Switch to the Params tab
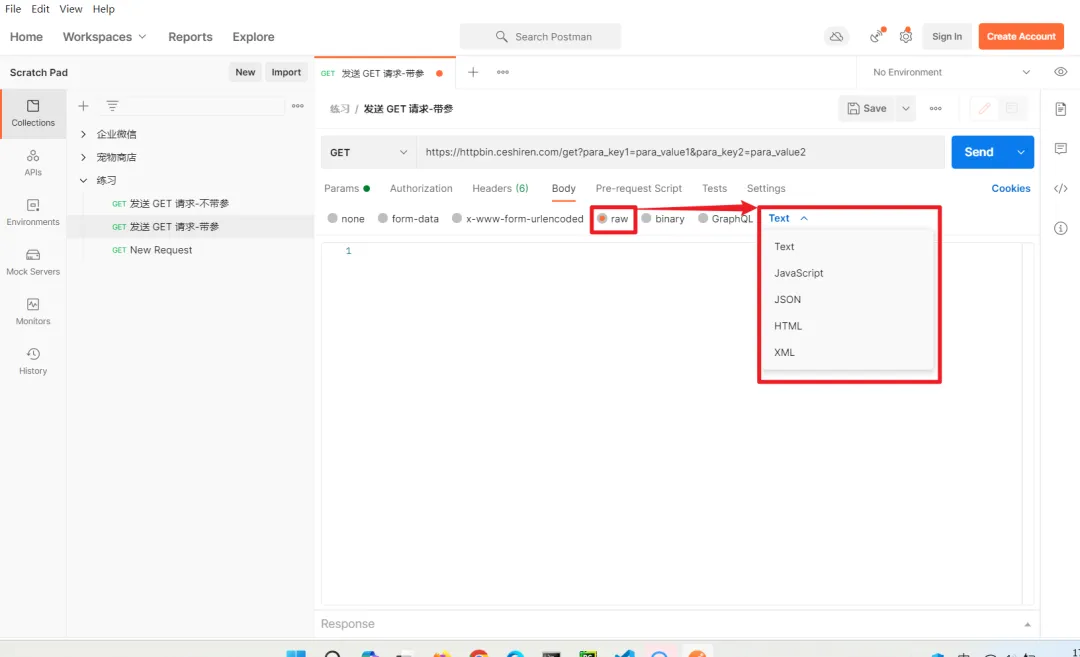 (x=346, y=189)
